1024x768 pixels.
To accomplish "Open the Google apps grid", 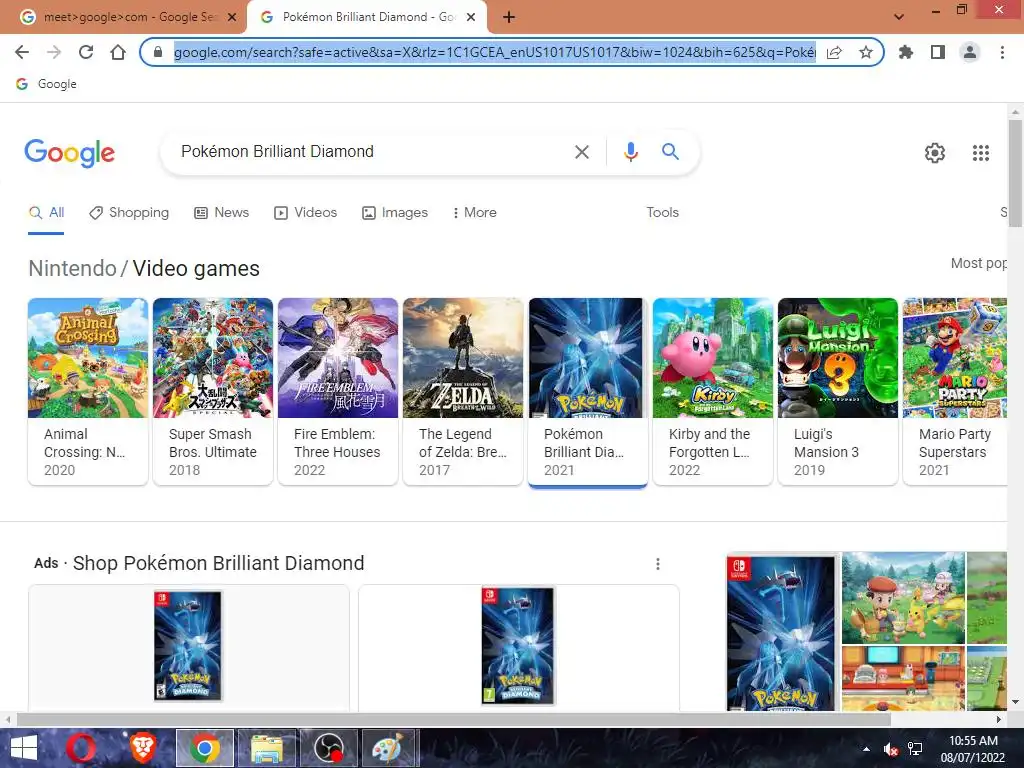I will point(980,153).
